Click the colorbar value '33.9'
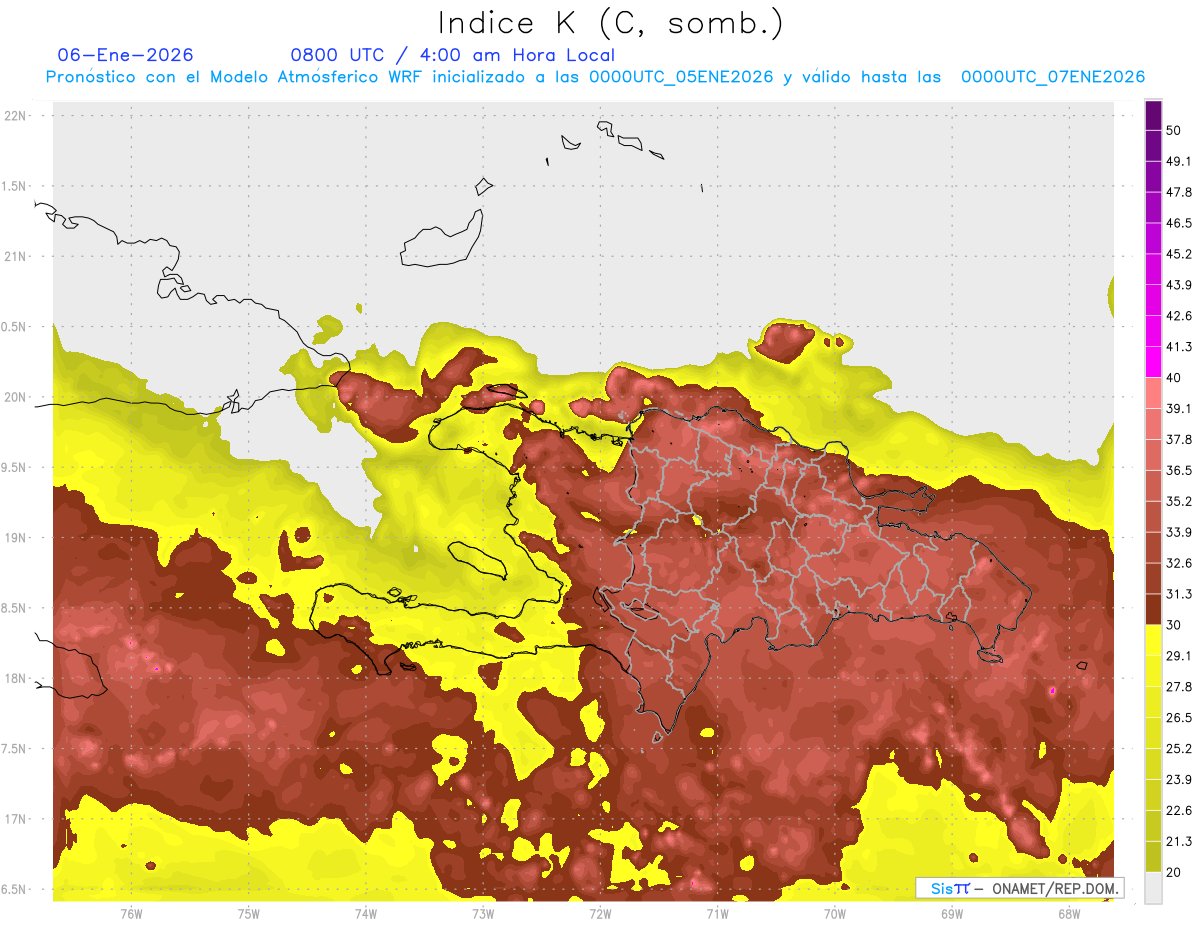Viewport: 1200px width, 927px height. 1179,532
